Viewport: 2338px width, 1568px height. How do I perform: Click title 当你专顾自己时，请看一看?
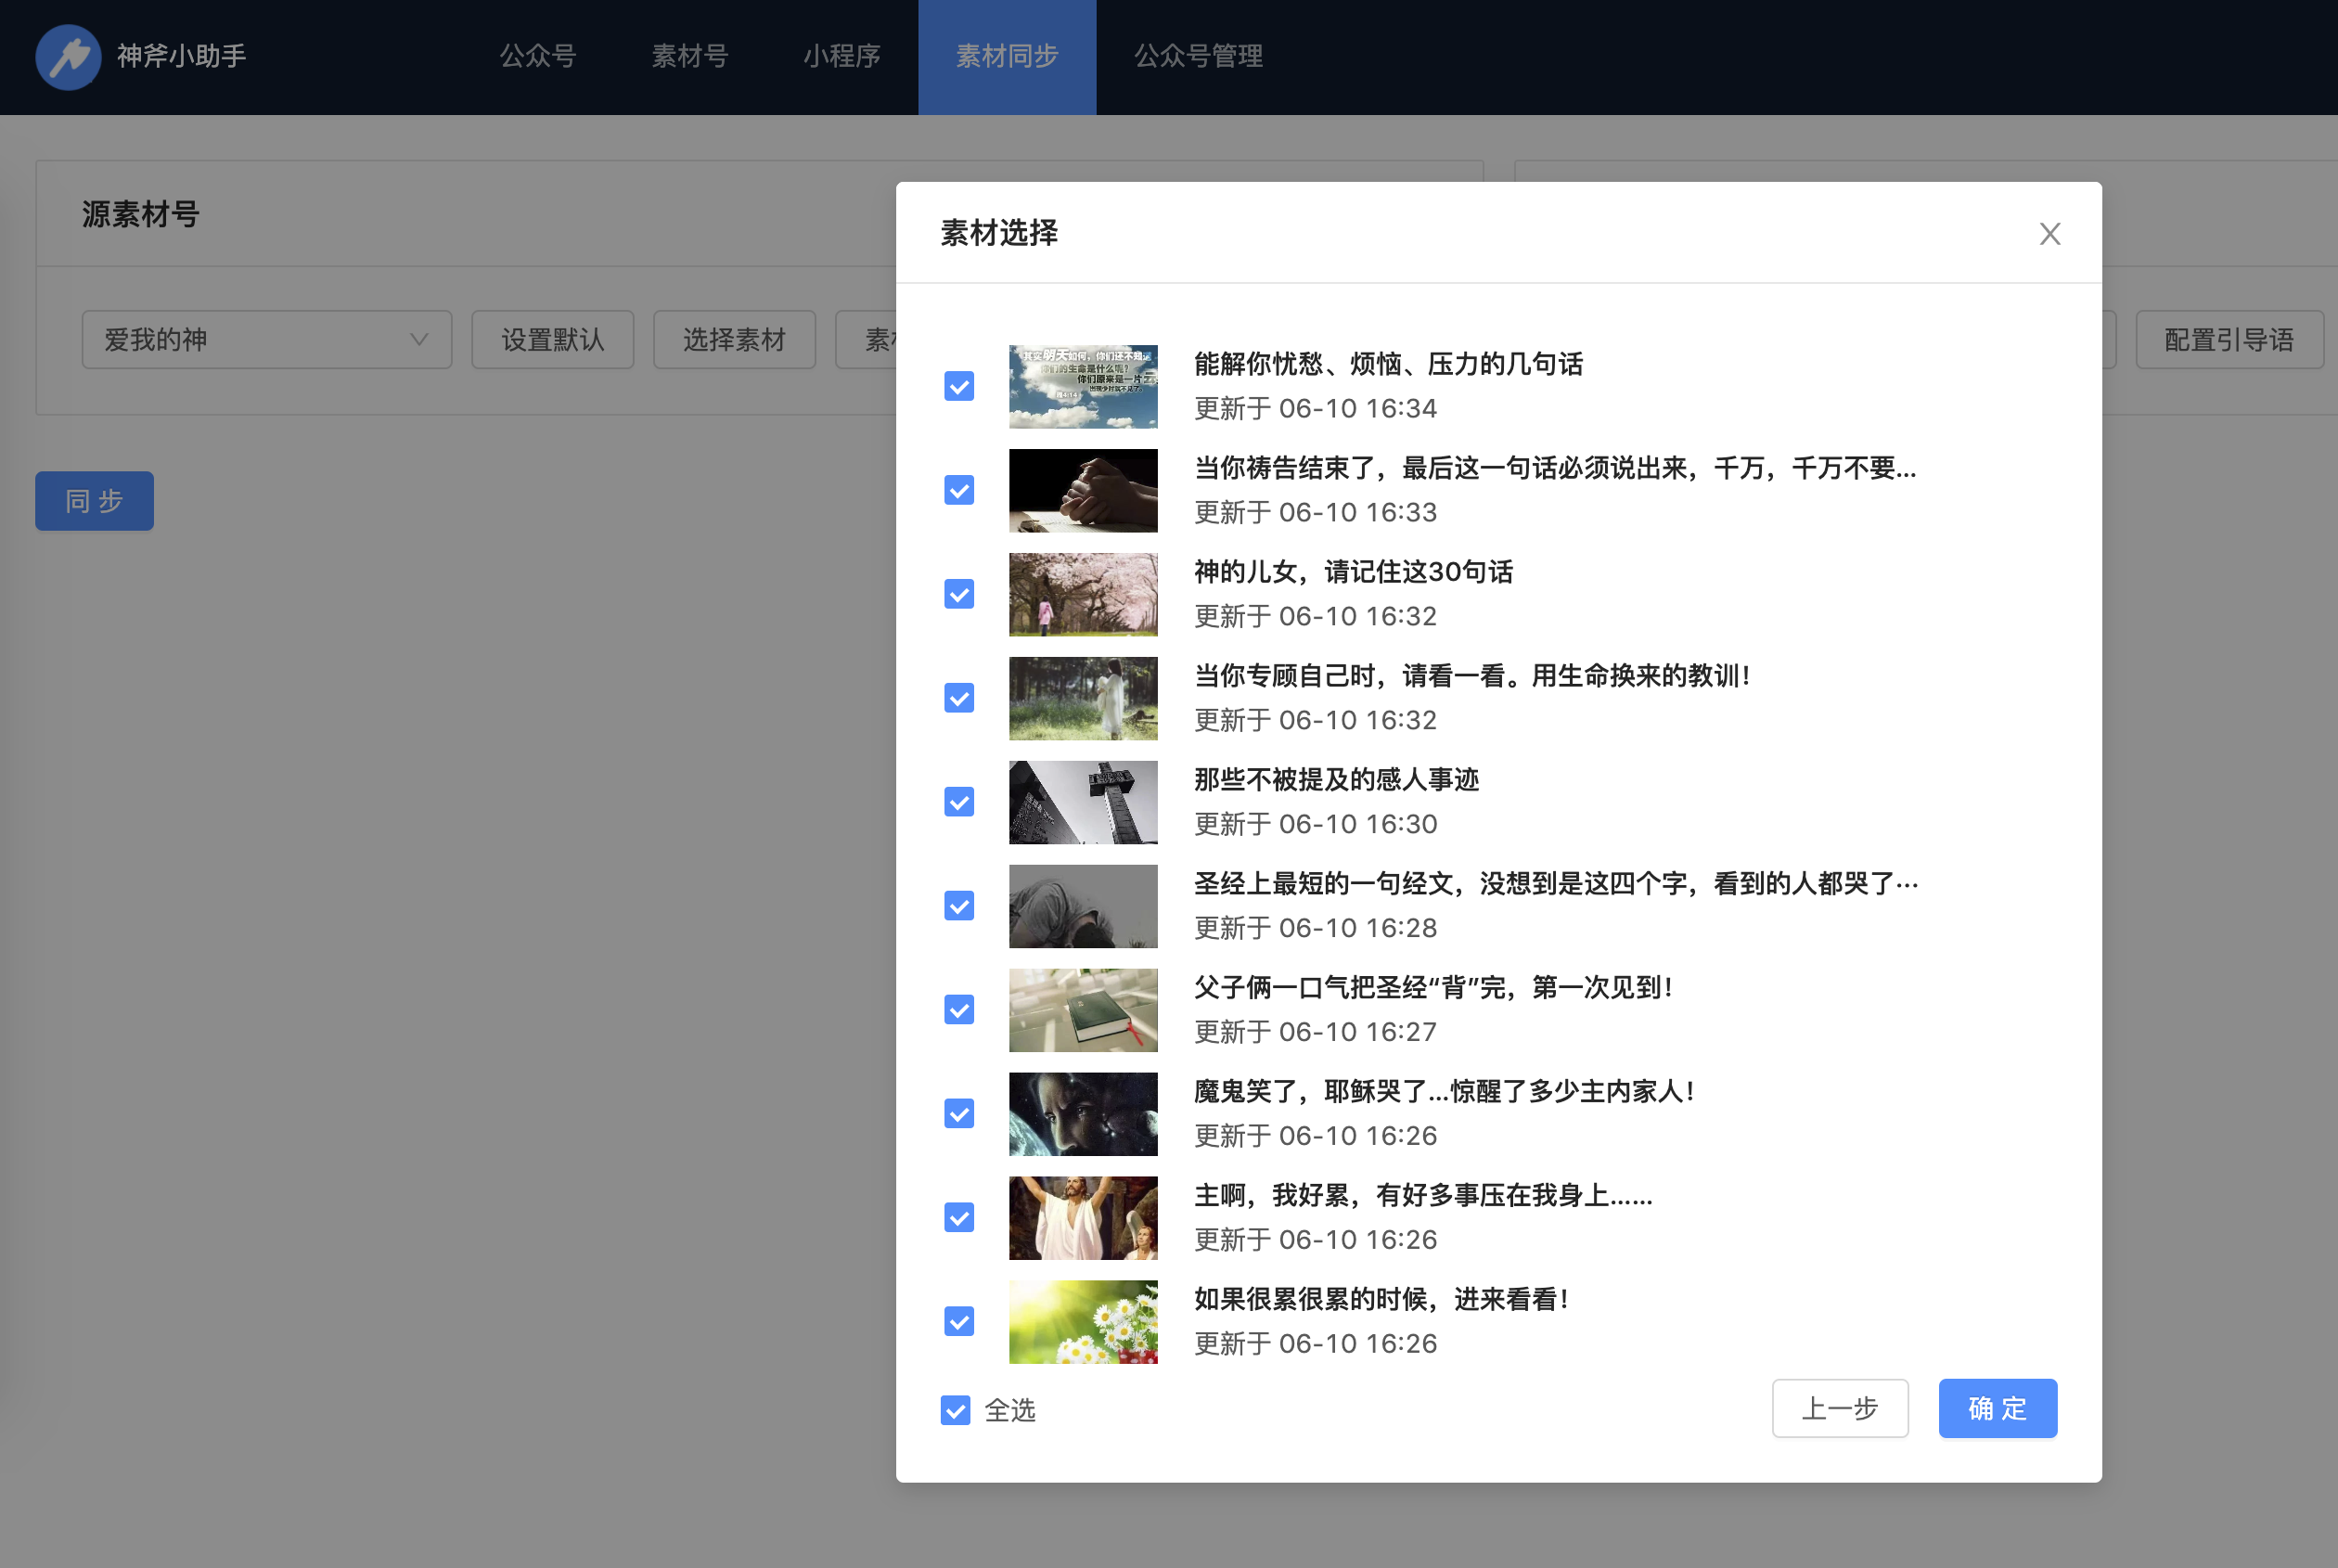pyautogui.click(x=1472, y=677)
